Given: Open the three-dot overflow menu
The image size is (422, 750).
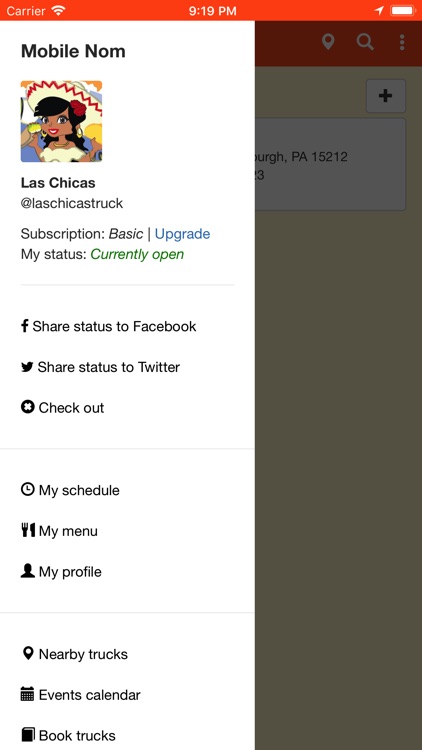Looking at the screenshot, I should (402, 42).
